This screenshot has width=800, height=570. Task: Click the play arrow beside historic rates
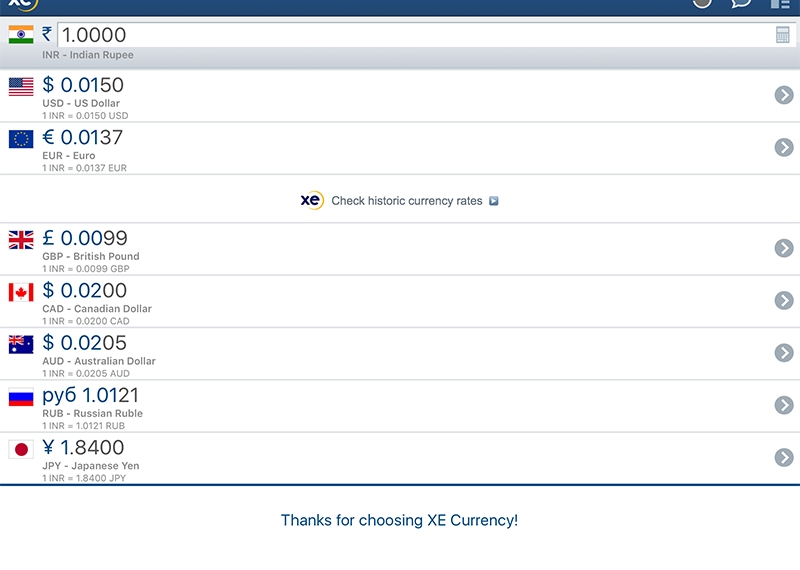click(x=493, y=201)
